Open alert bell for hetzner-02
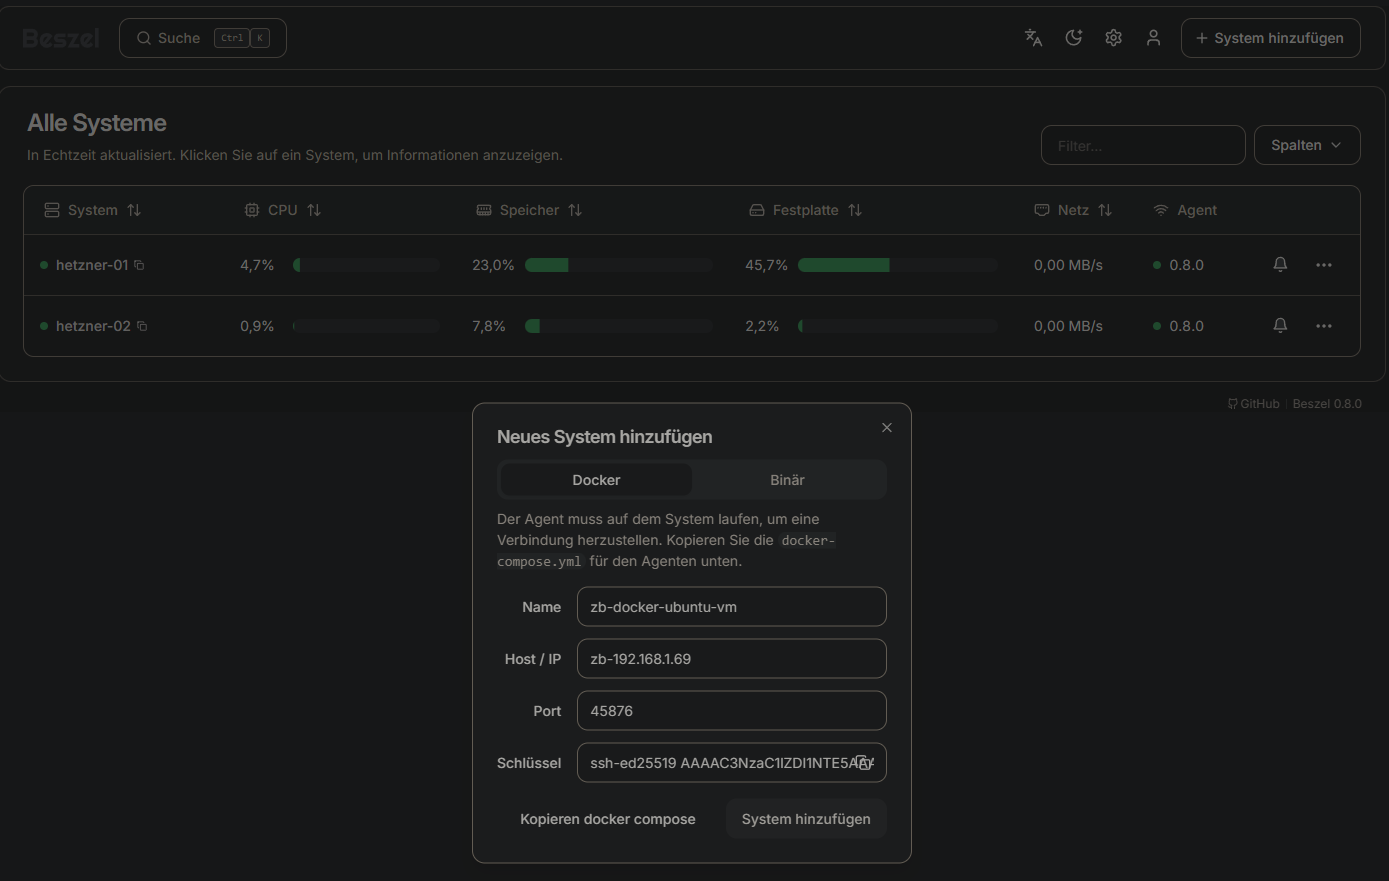This screenshot has width=1389, height=881. [x=1280, y=326]
